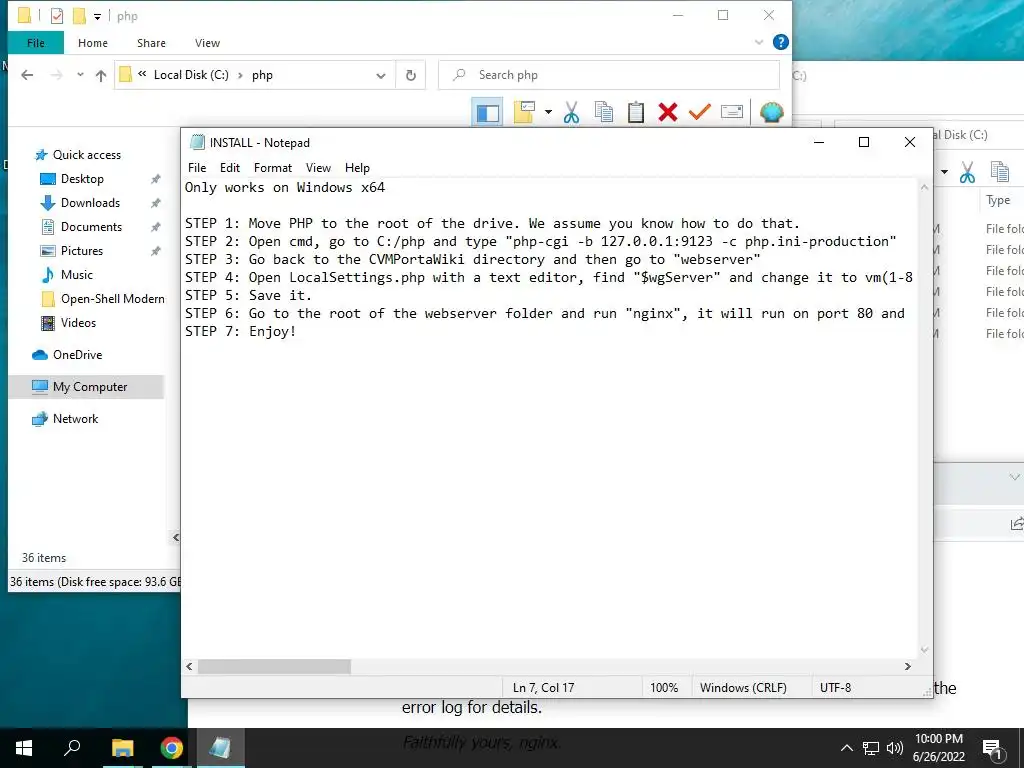Click the New folder icon in title bar

click(x=78, y=16)
